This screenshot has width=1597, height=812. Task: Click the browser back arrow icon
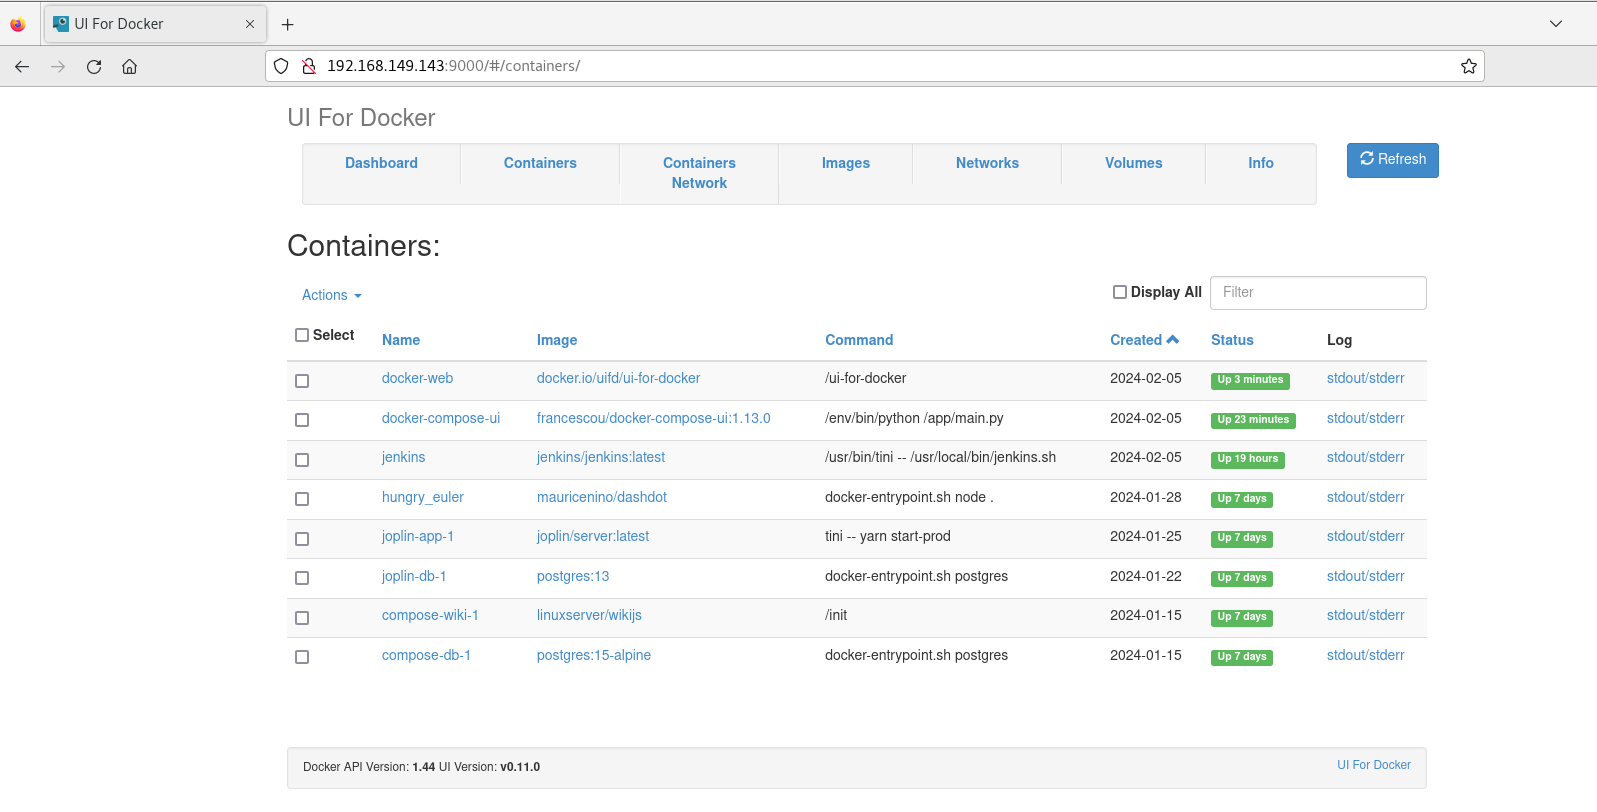[22, 67]
